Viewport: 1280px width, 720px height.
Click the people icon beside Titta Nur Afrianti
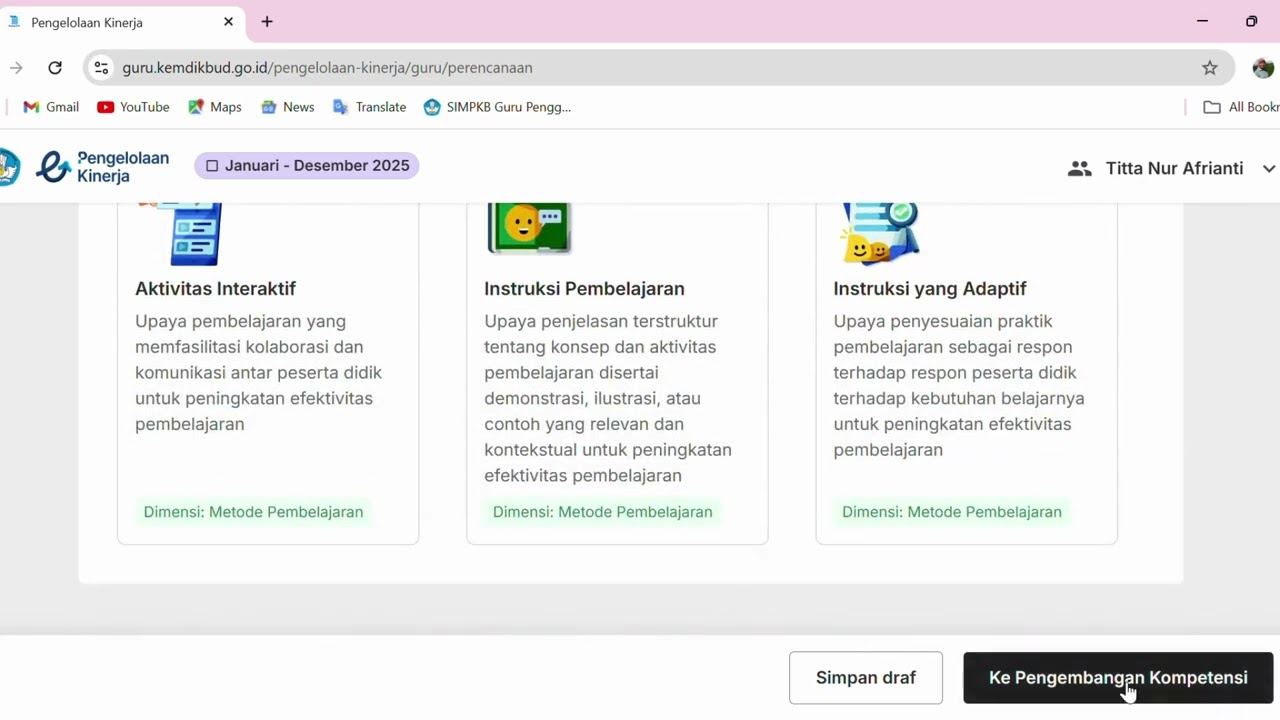[1079, 168]
